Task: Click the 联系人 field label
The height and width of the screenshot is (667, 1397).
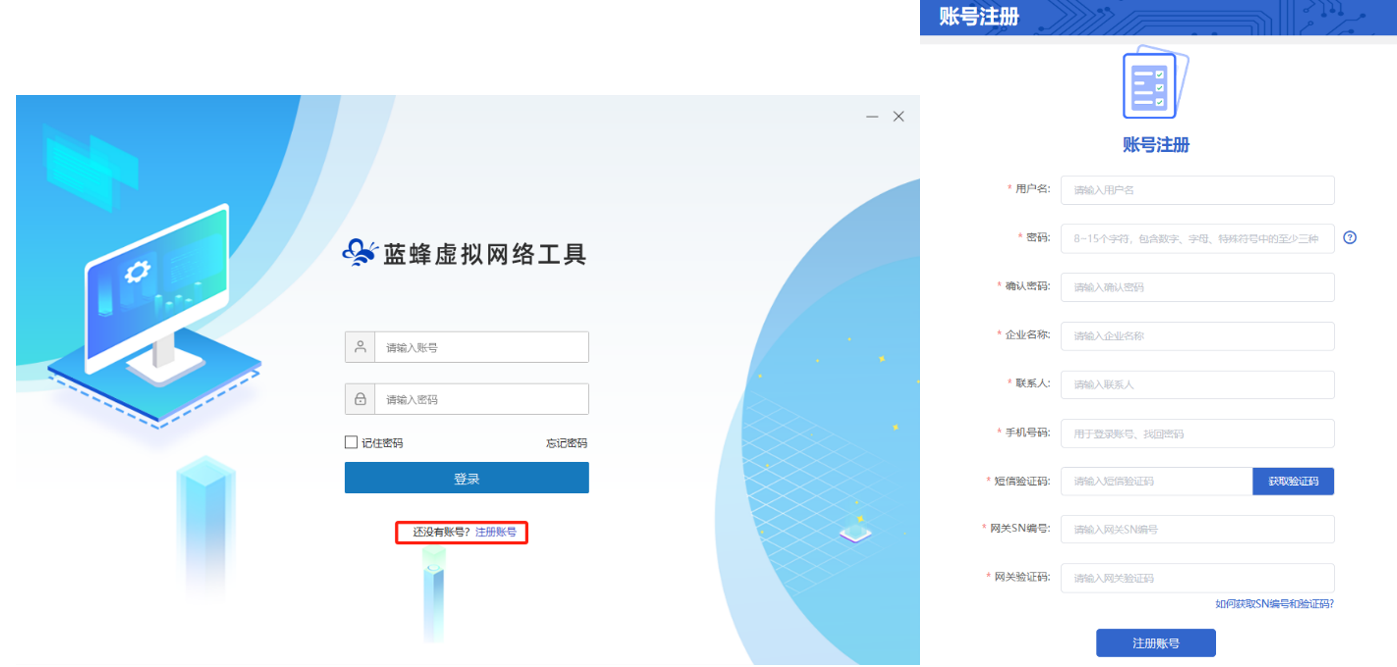Action: point(1032,383)
